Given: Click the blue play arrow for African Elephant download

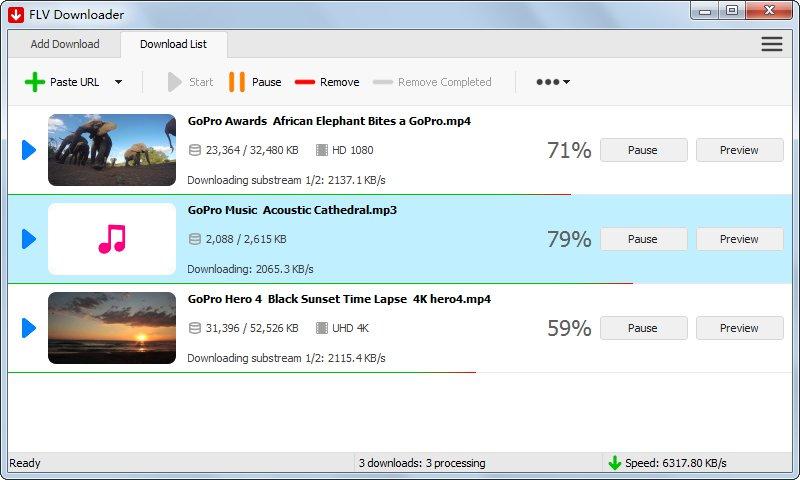Looking at the screenshot, I should (x=29, y=150).
